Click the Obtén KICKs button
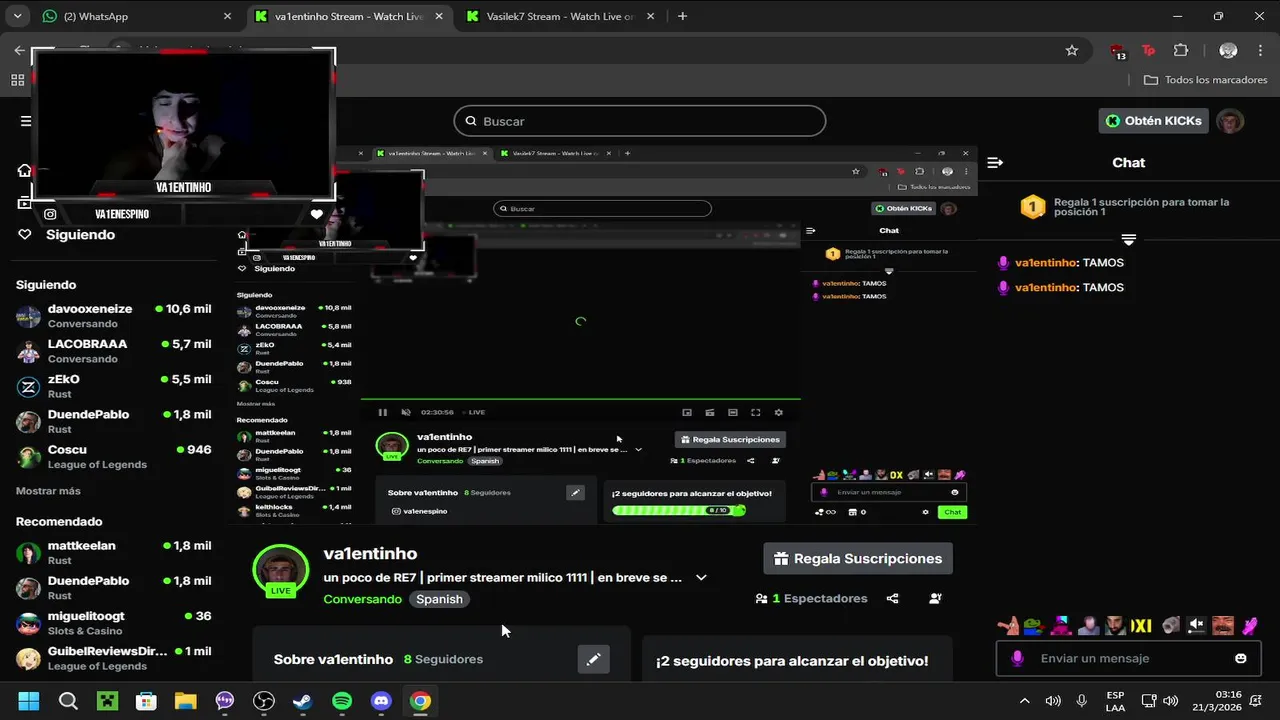1280x720 pixels. pos(1153,121)
